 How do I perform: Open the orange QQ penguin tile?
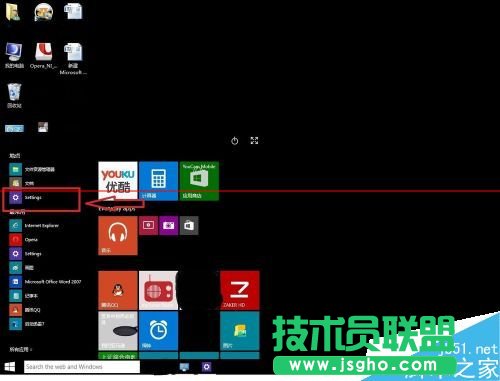[118, 290]
